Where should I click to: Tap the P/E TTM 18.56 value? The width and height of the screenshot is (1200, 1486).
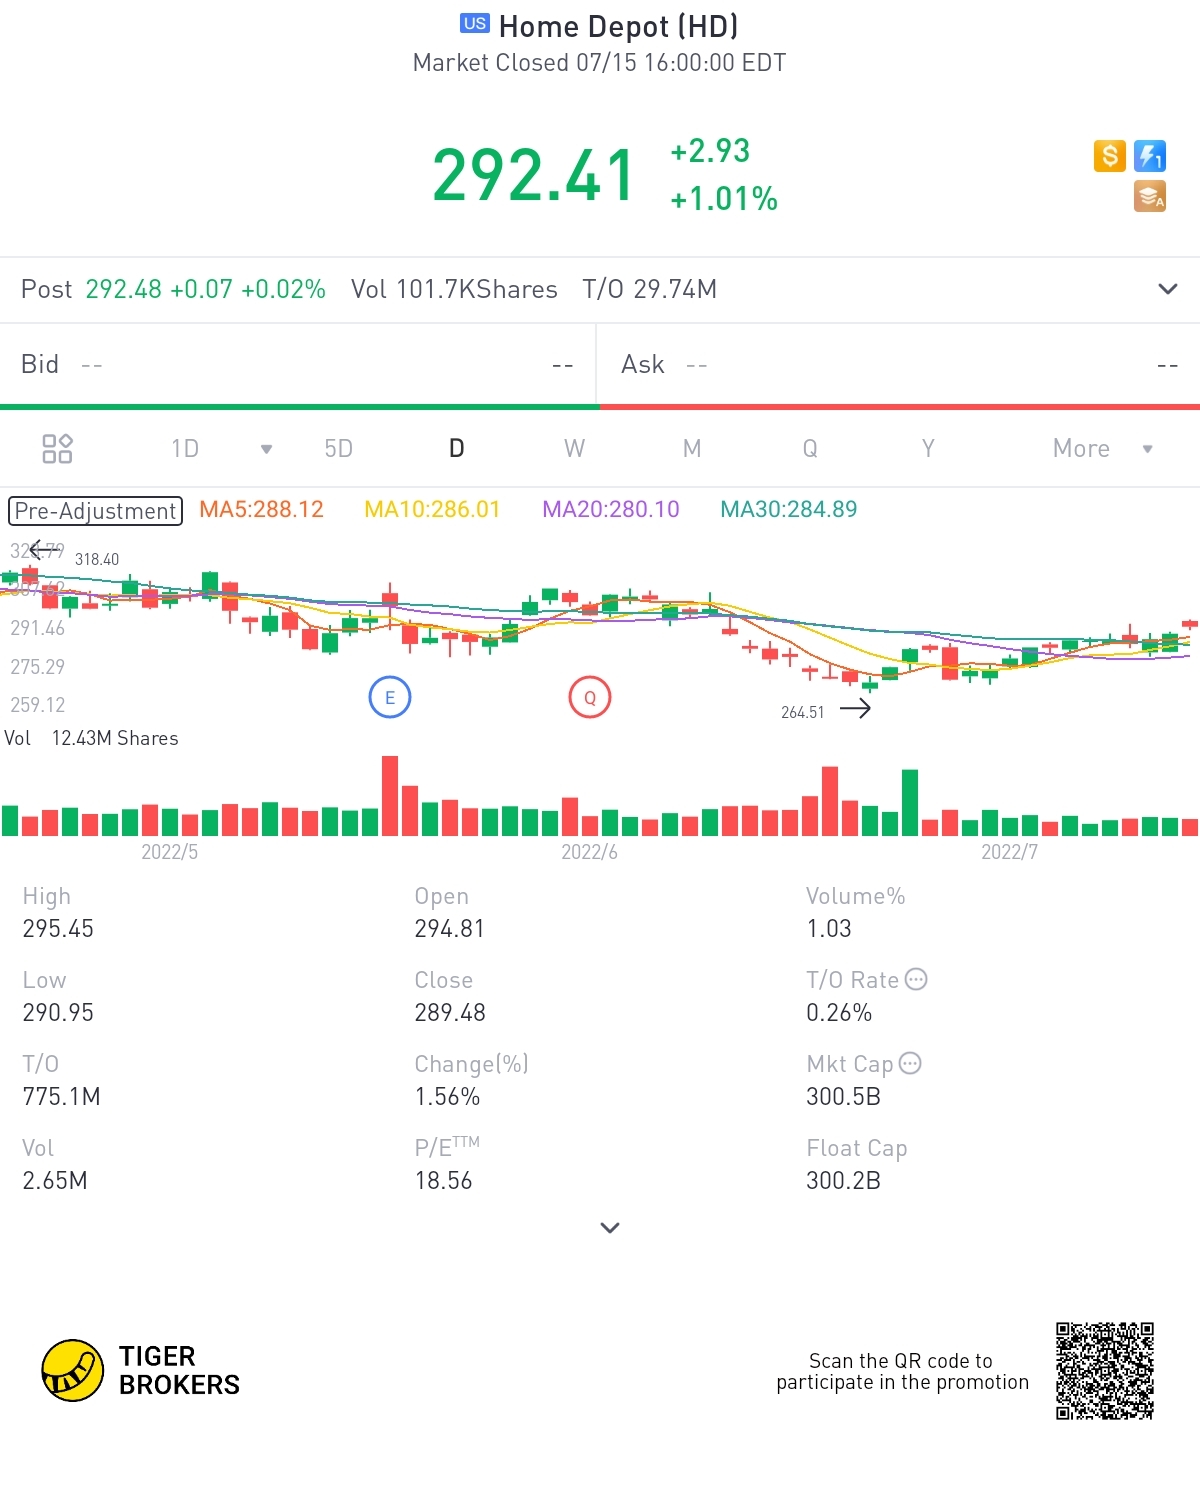click(443, 1181)
